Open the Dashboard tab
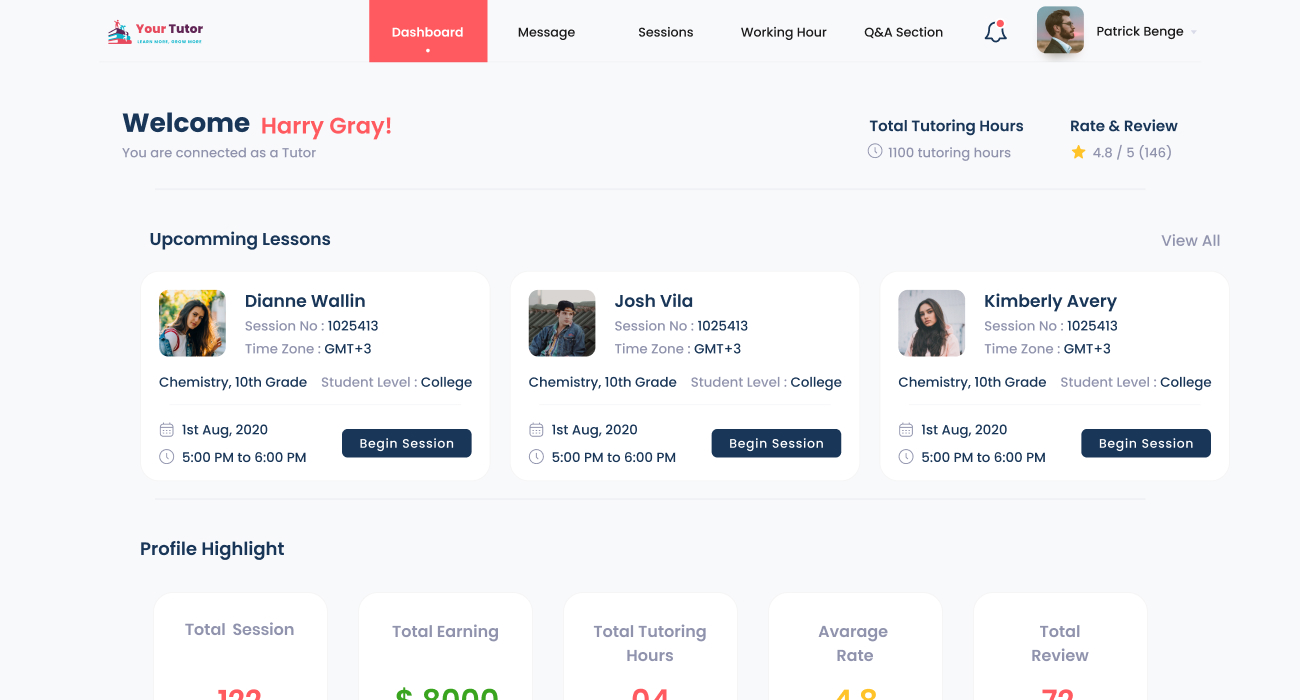 point(428,32)
